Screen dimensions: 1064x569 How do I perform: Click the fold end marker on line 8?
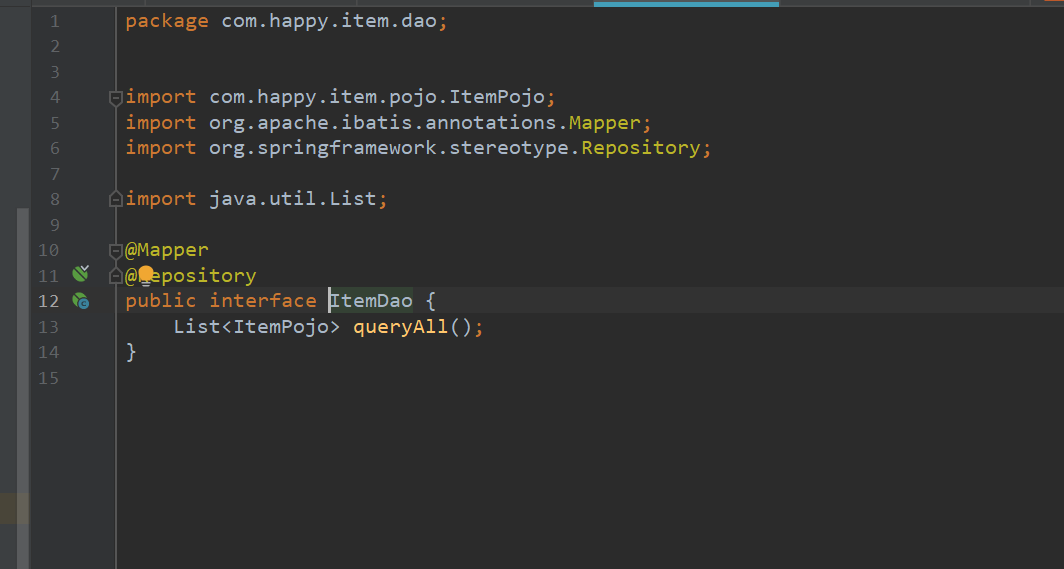tap(116, 199)
